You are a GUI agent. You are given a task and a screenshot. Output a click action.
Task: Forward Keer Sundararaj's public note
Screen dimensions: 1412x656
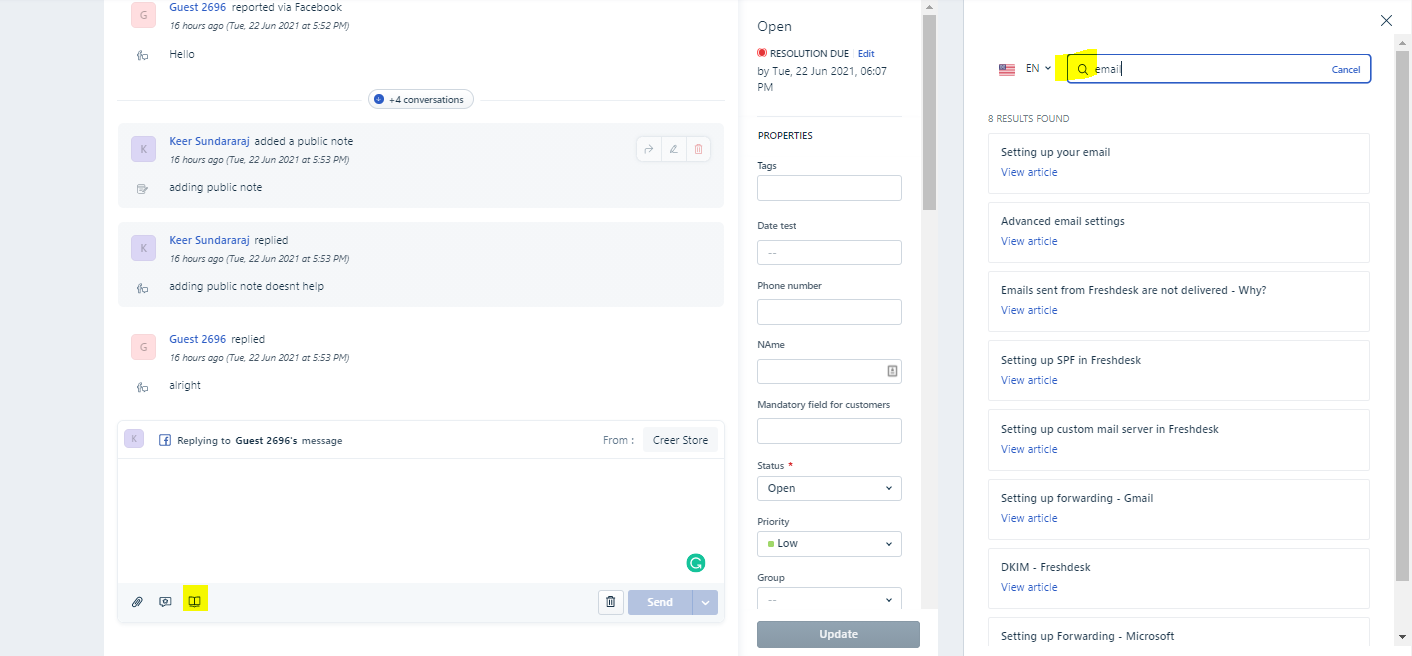tap(648, 149)
